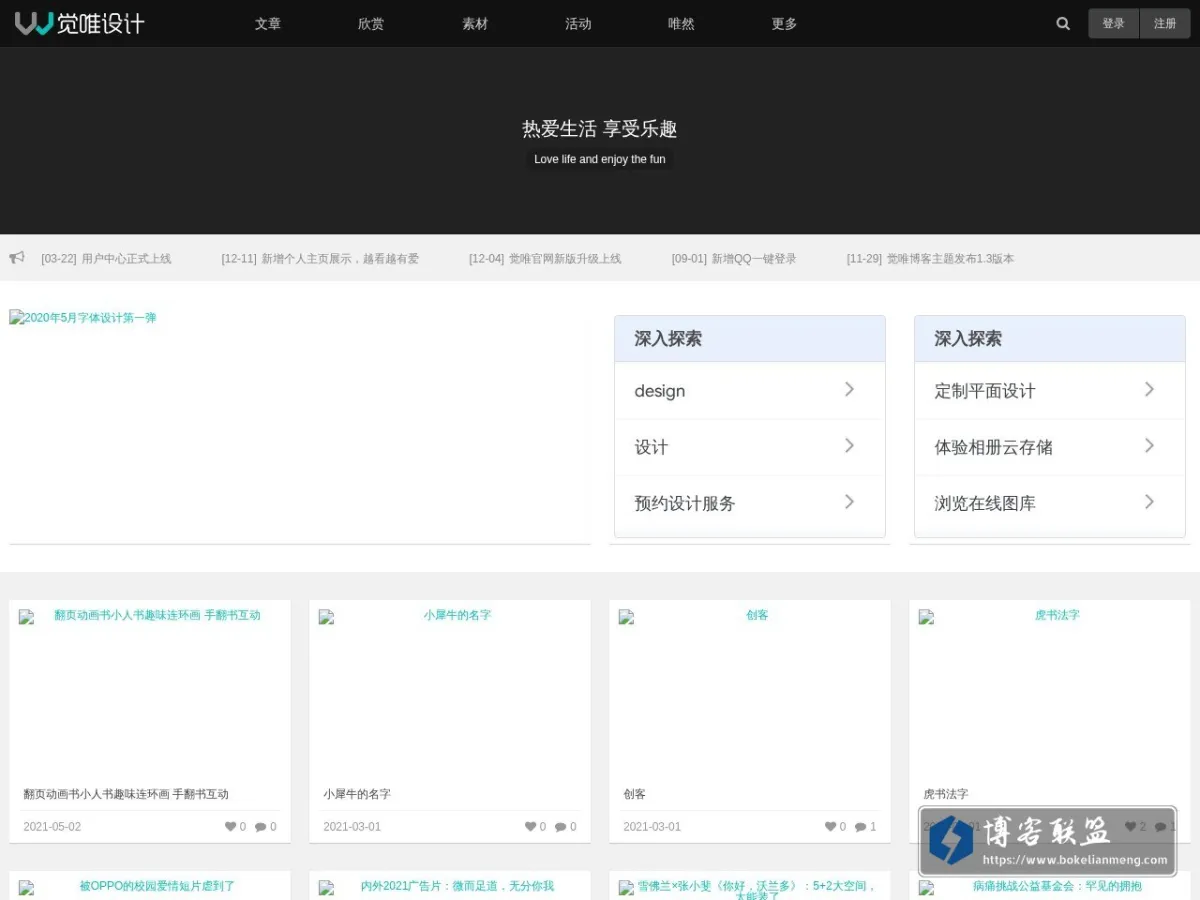Open the 雪佛兰×张小斐 thumbnail
1200x900 pixels.
point(750,889)
